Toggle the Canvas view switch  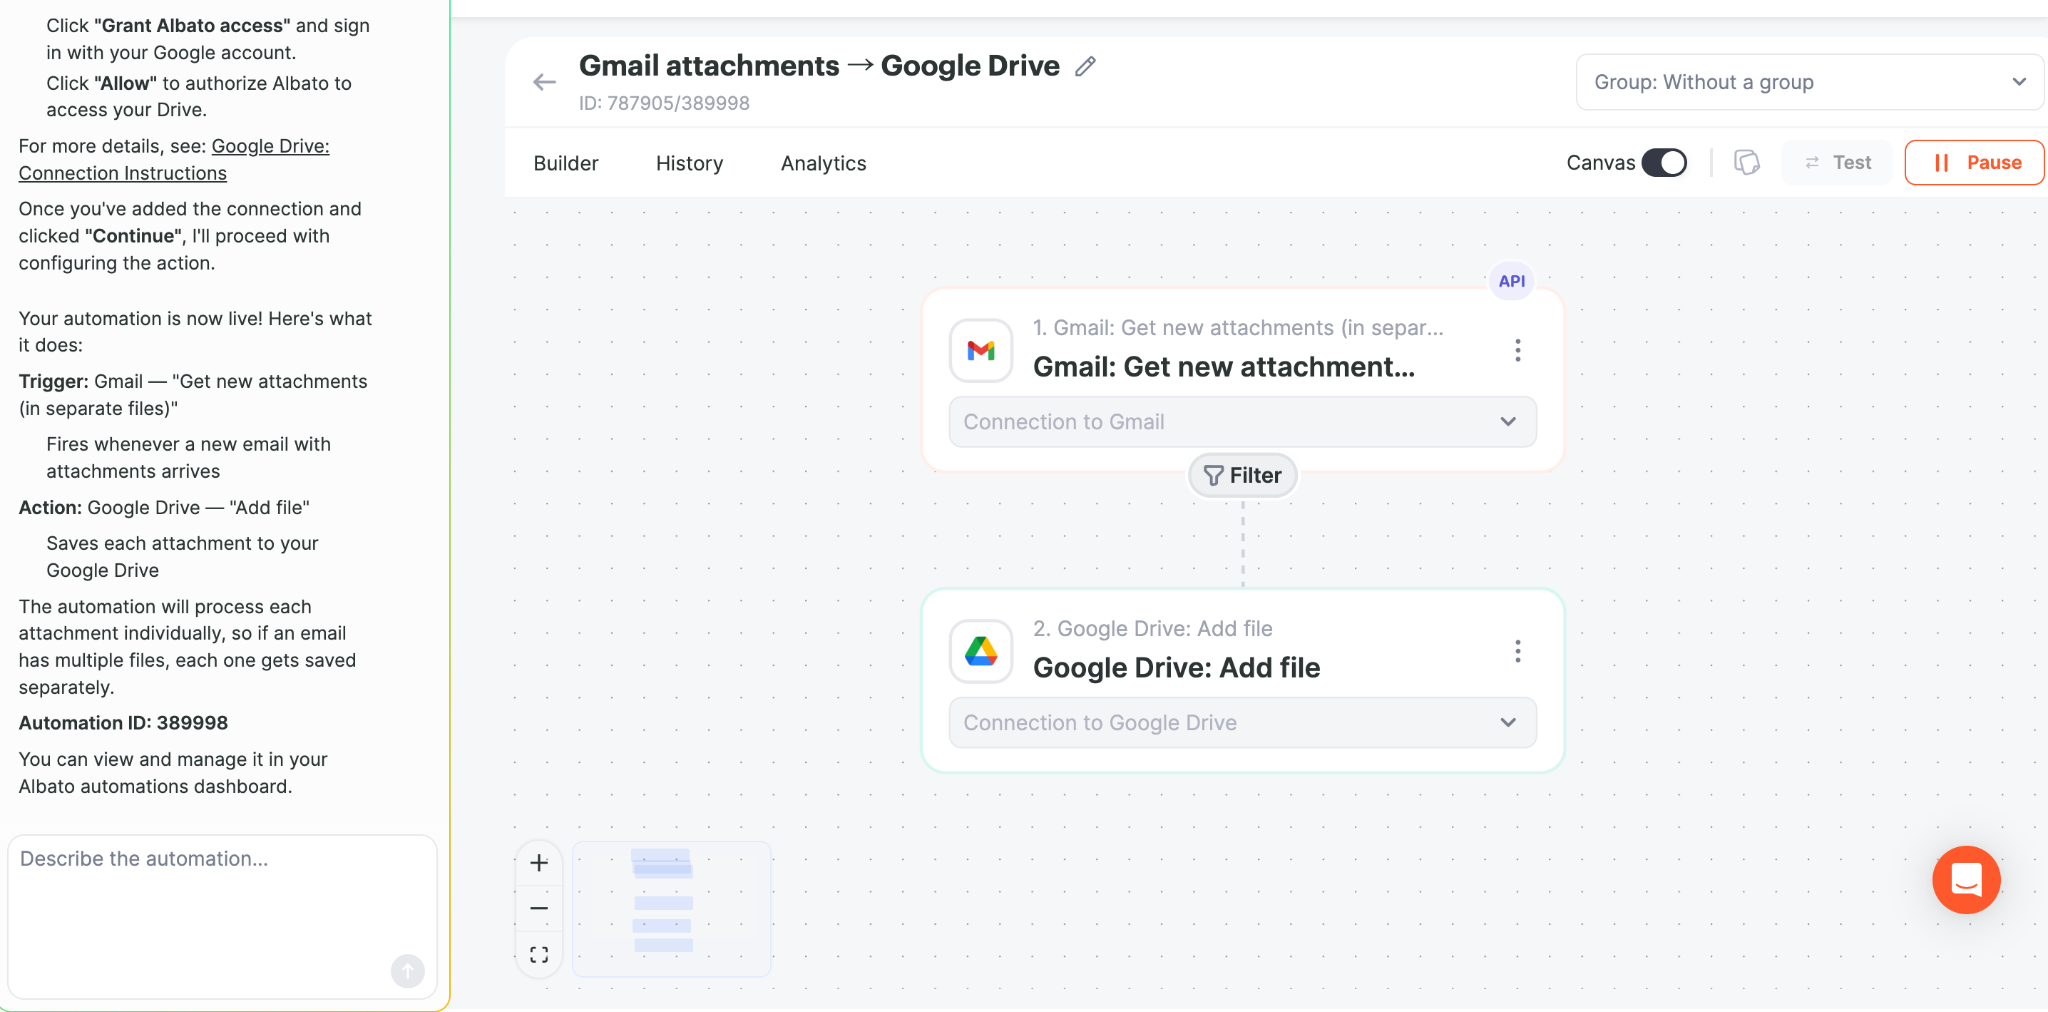(1664, 162)
